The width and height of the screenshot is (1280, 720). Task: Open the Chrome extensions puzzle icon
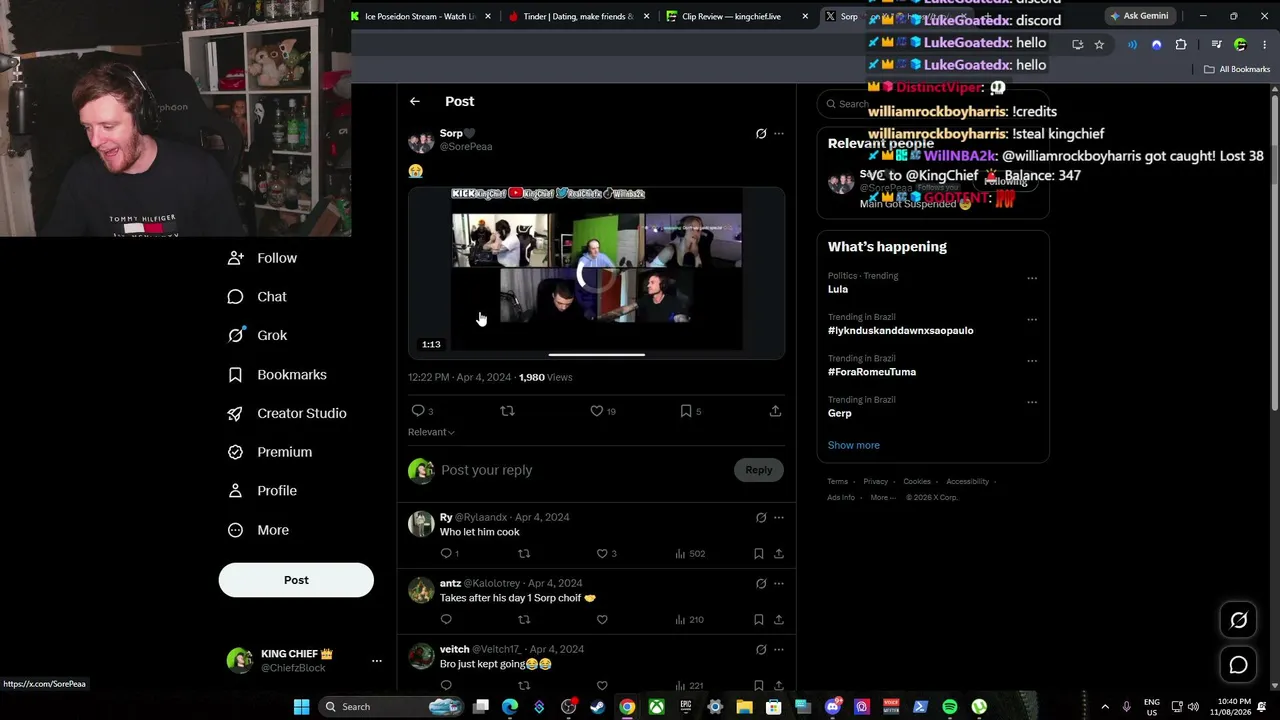coord(1181,44)
